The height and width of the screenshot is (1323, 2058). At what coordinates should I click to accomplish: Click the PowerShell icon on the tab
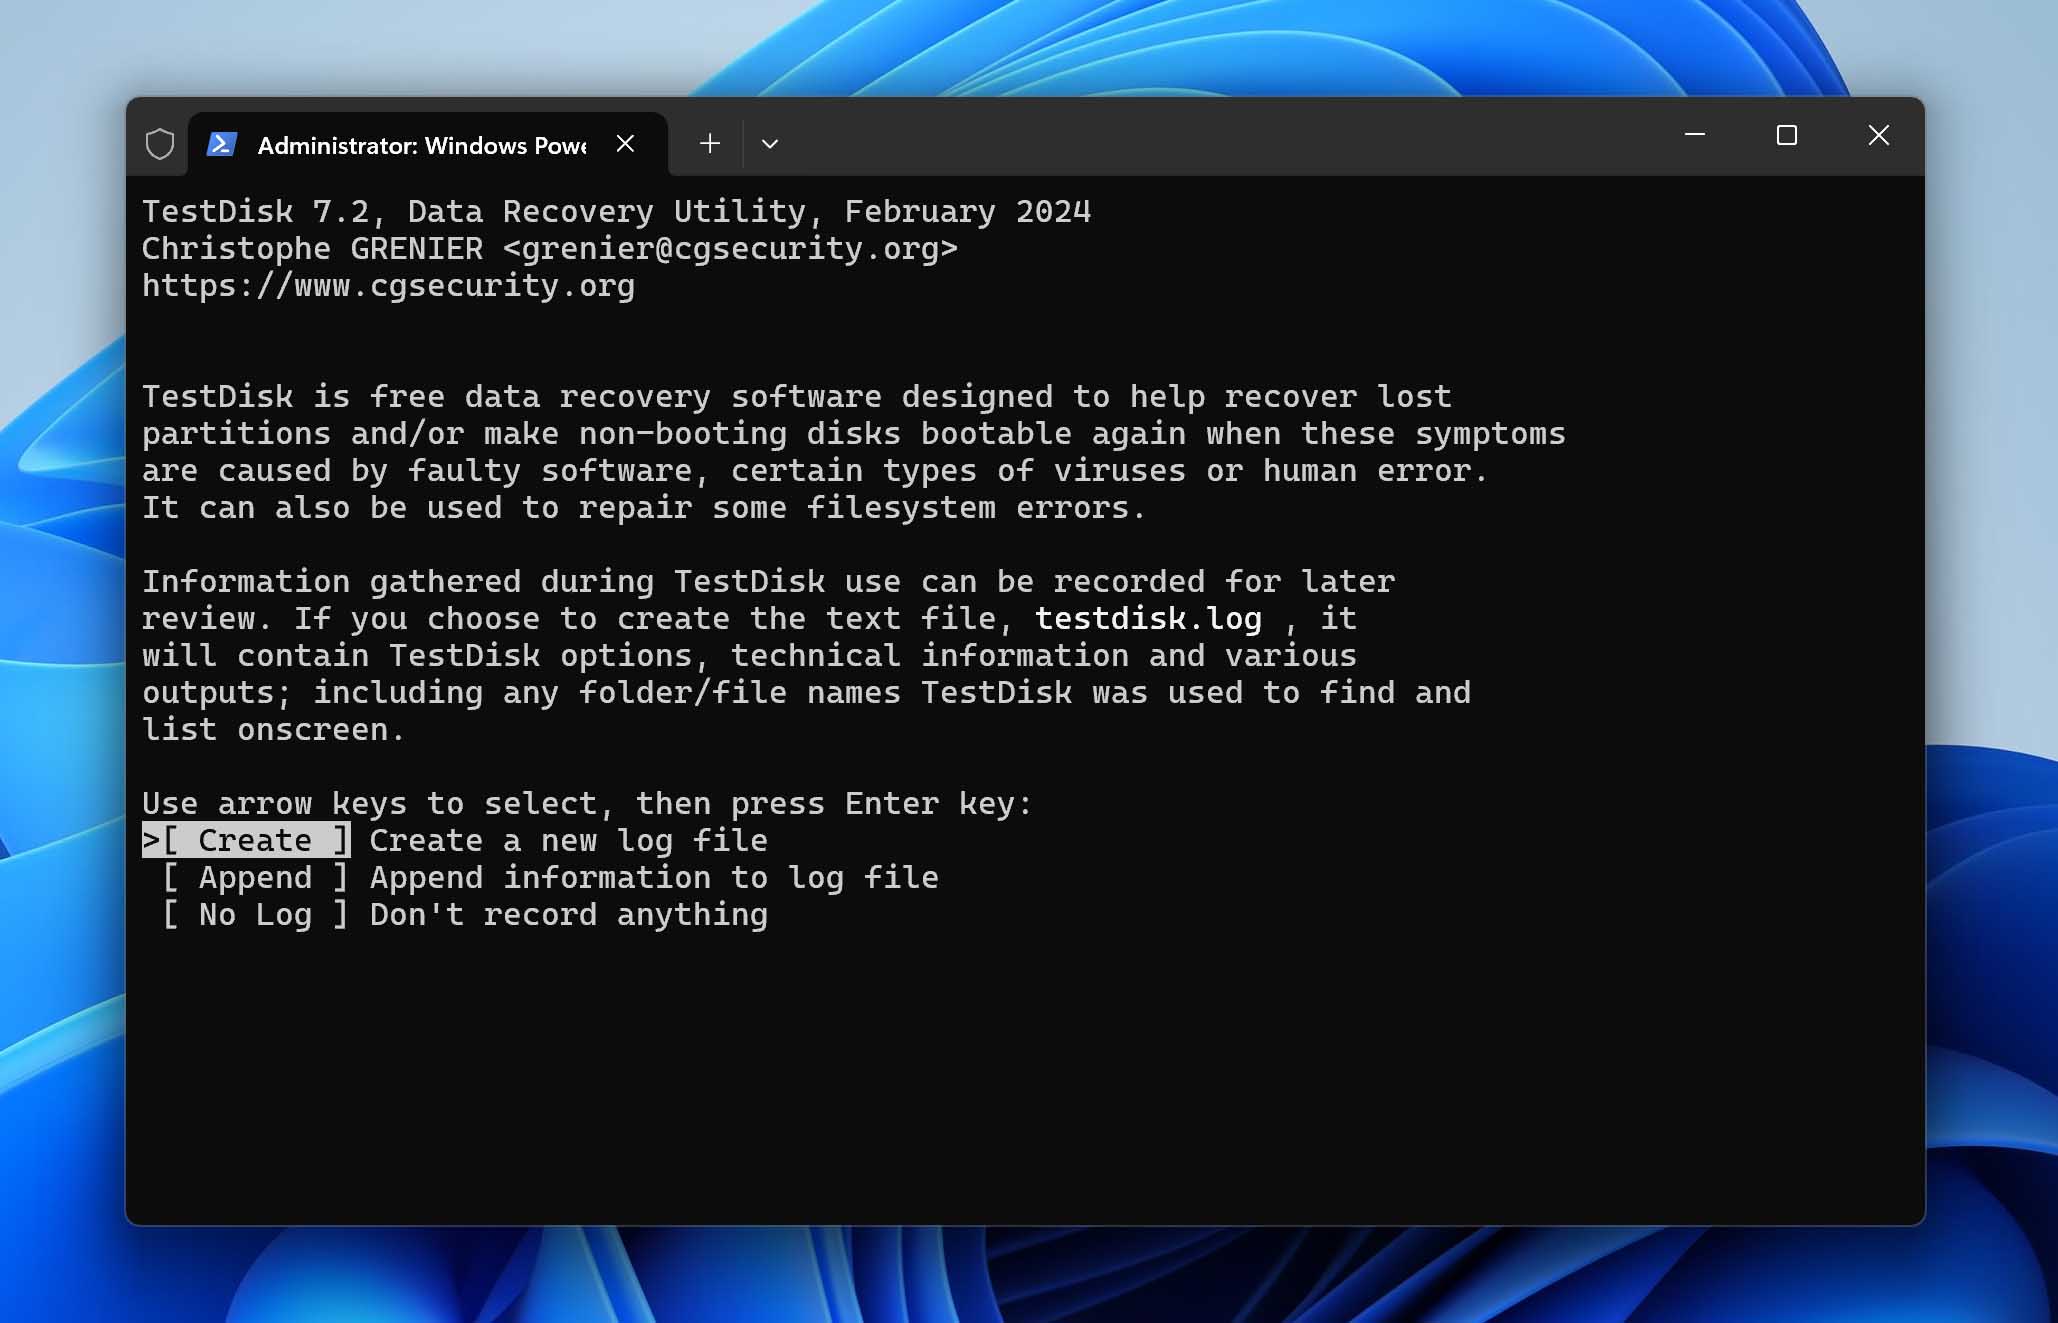click(221, 144)
